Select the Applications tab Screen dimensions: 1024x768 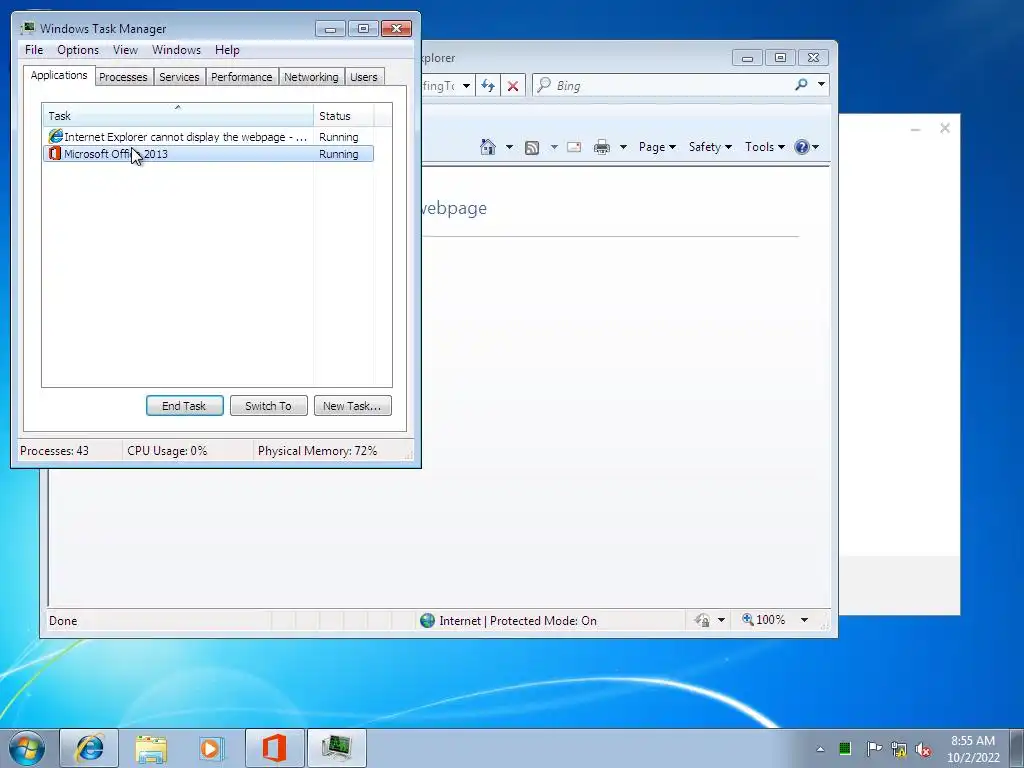click(x=59, y=75)
